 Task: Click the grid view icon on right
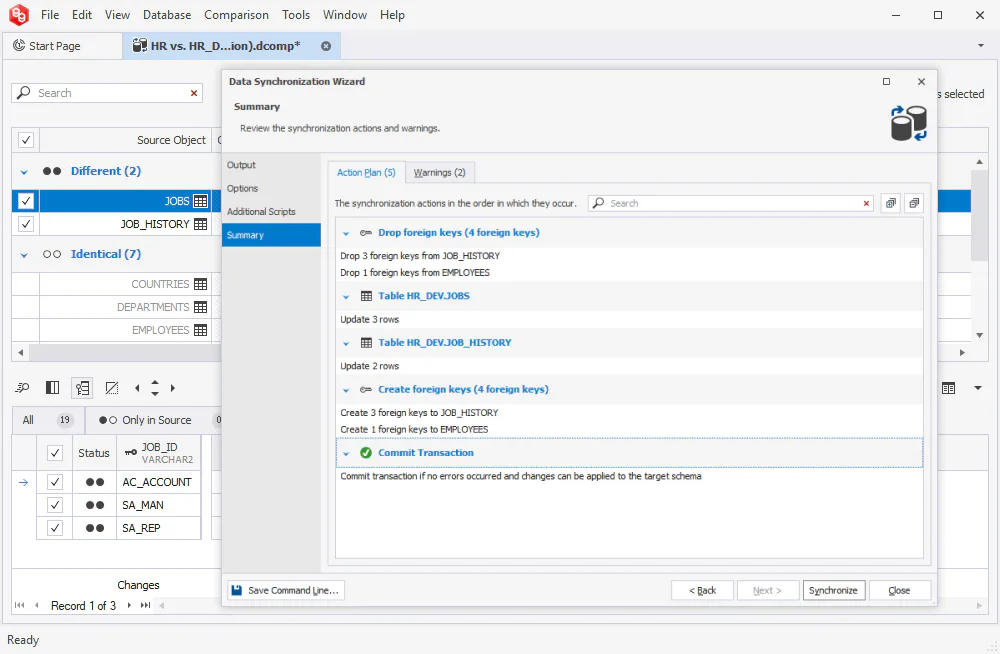click(948, 388)
